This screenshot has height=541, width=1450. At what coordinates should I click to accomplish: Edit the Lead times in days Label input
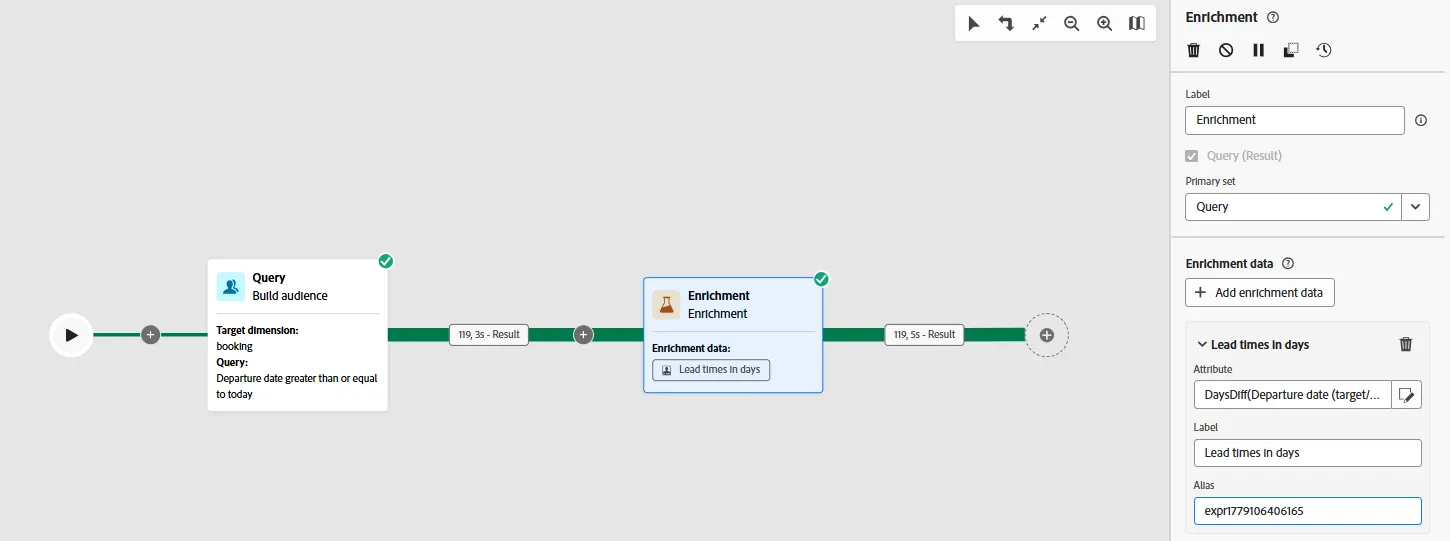[1307, 453]
